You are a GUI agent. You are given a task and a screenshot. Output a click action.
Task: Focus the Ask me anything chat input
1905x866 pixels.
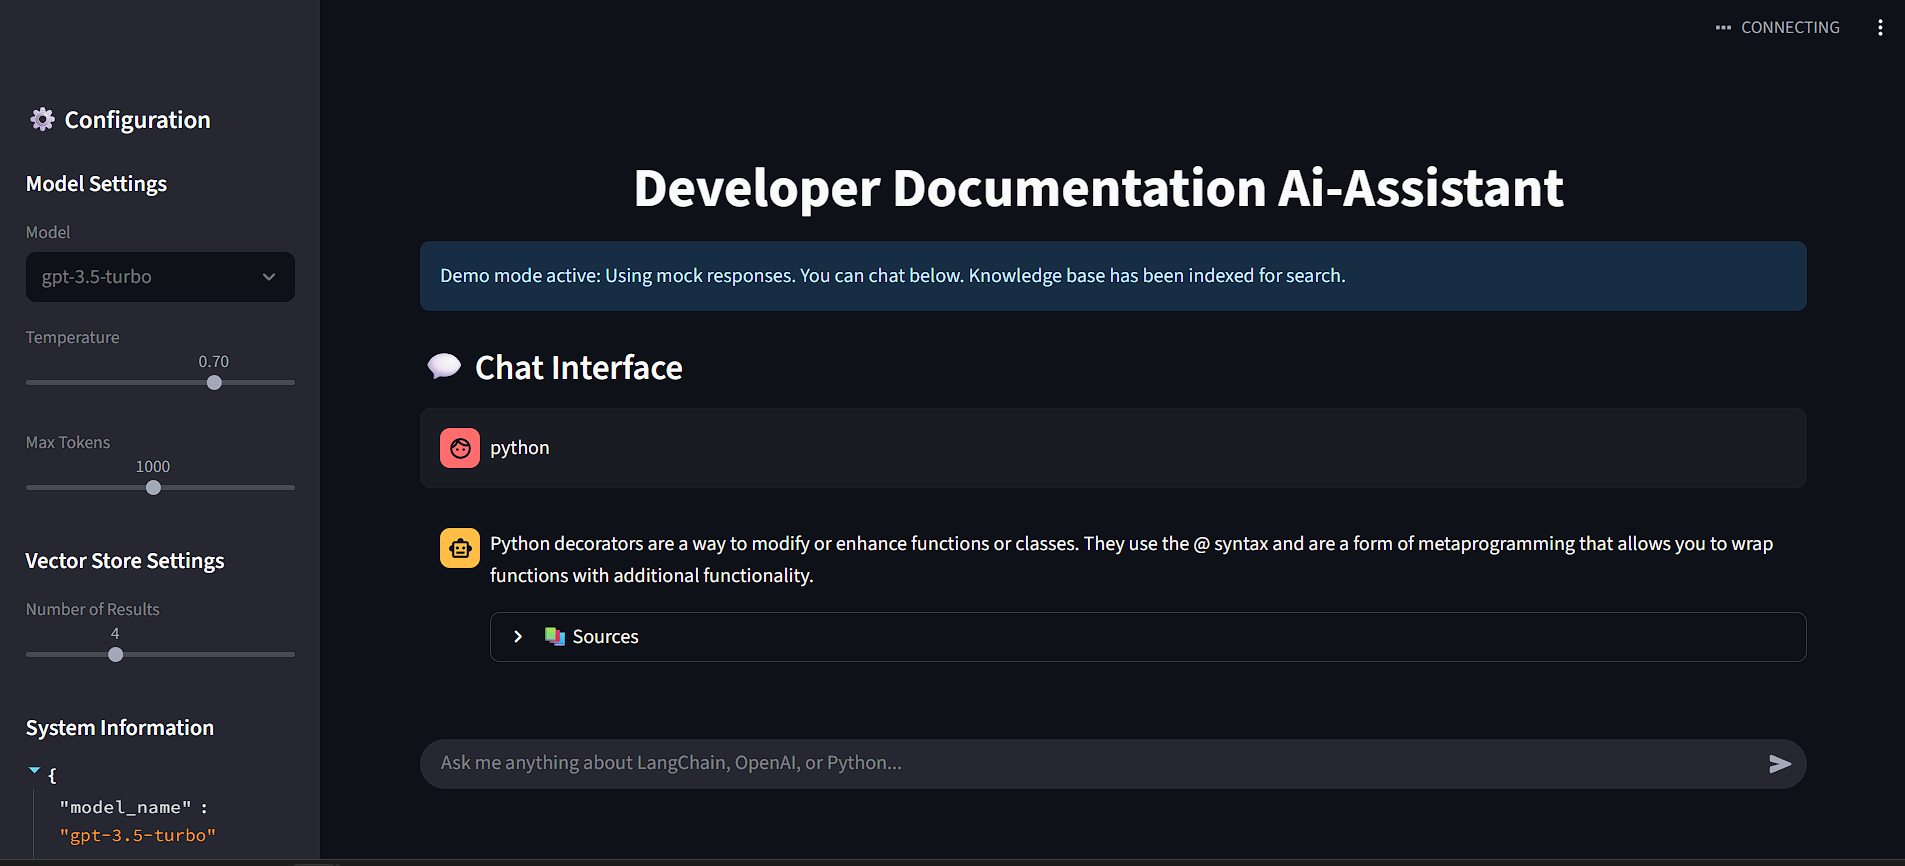[x=1090, y=763]
